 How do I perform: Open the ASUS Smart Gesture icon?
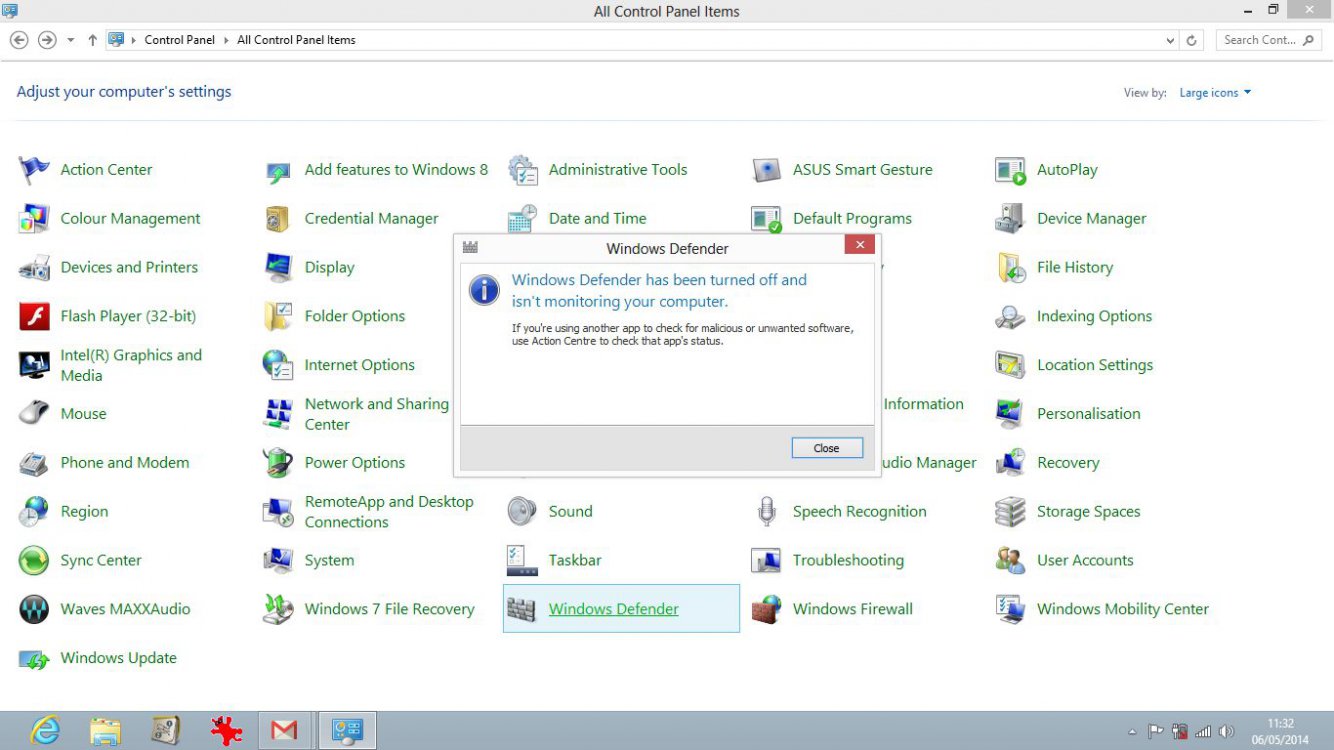766,170
